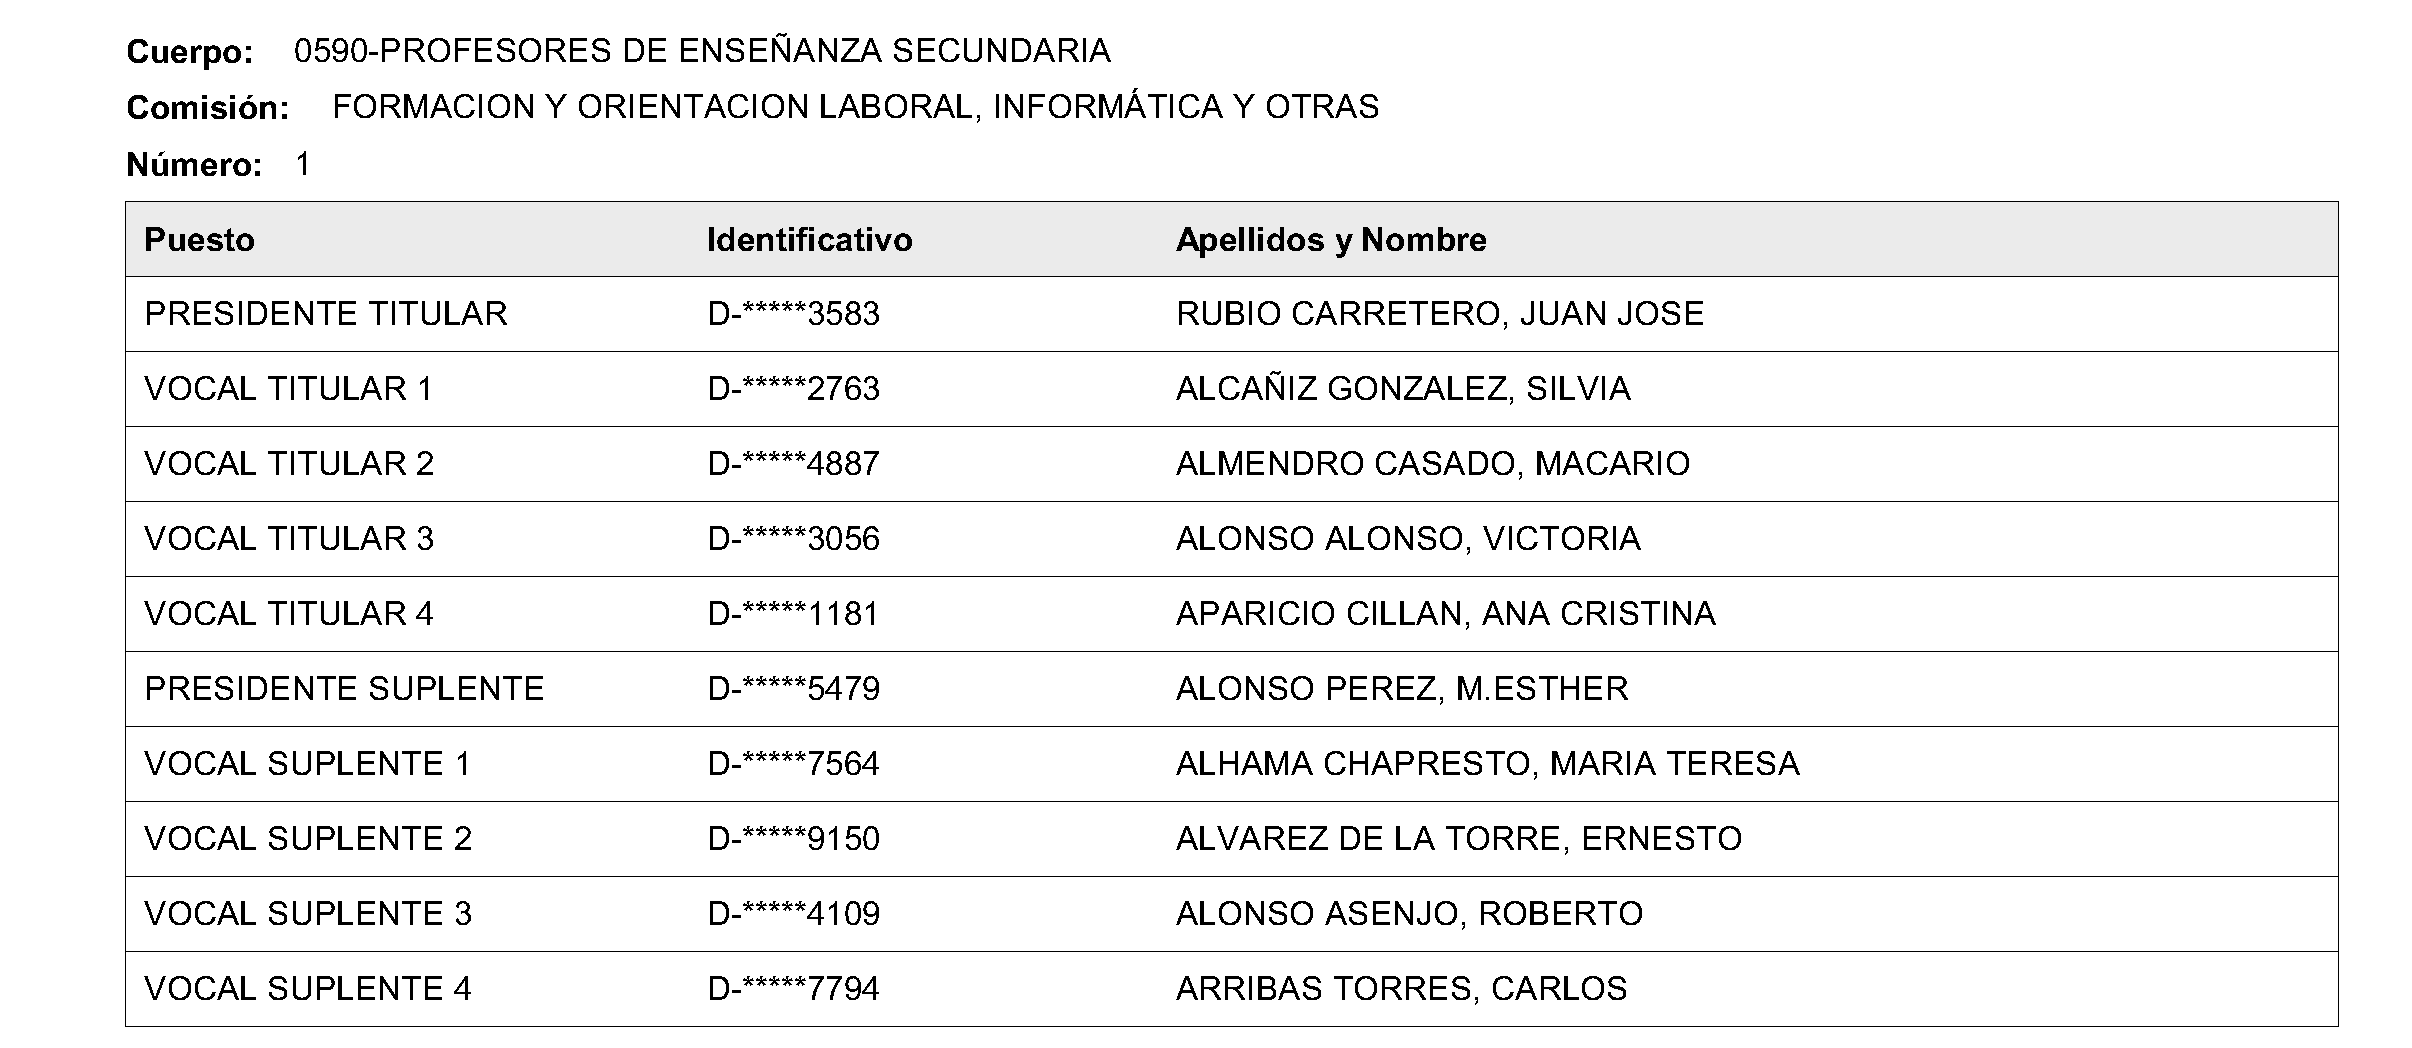Click the Número label
Image resolution: width=2412 pixels, height=1048 pixels.
[x=194, y=165]
